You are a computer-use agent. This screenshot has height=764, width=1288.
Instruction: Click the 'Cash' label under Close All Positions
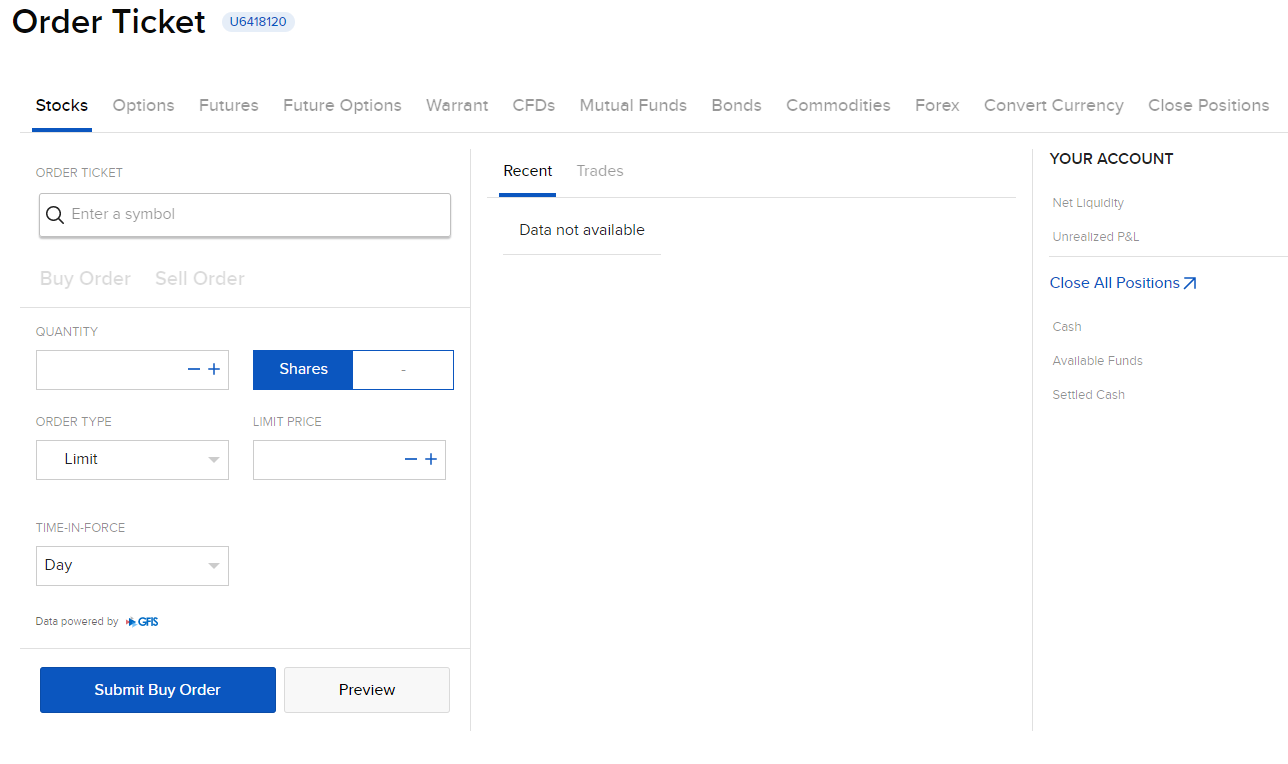coord(1067,327)
